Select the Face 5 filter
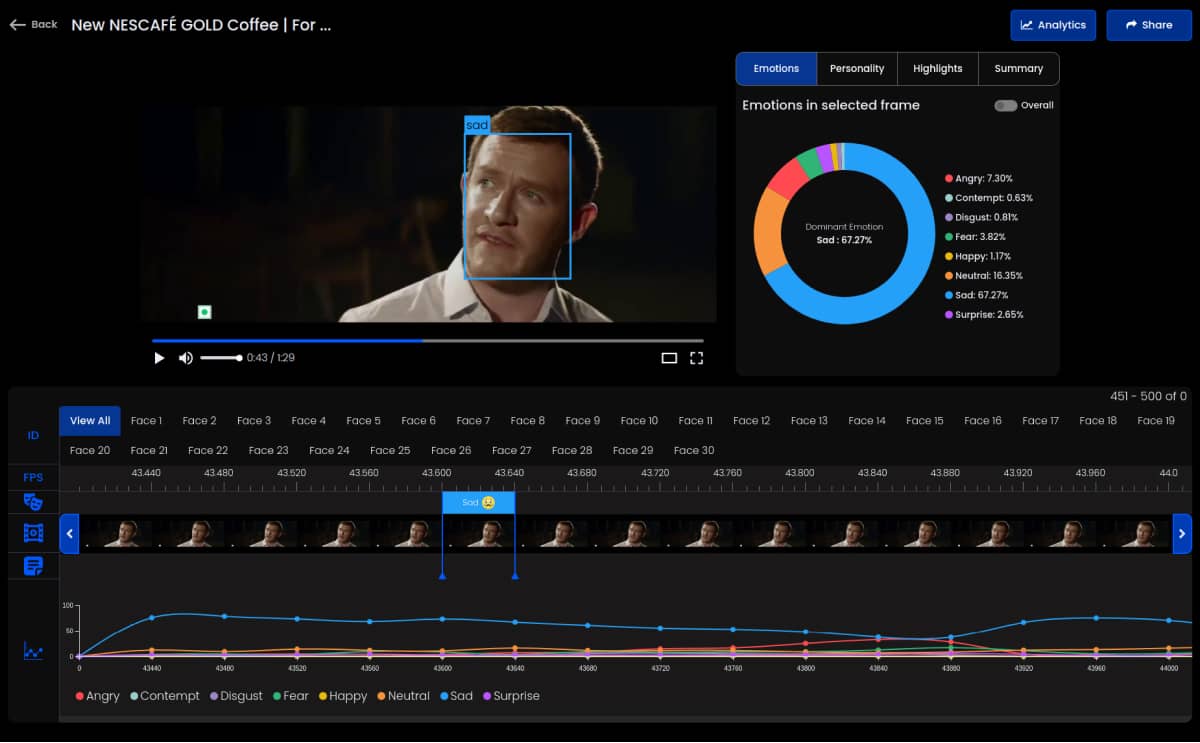The height and width of the screenshot is (743, 1200). tap(363, 421)
